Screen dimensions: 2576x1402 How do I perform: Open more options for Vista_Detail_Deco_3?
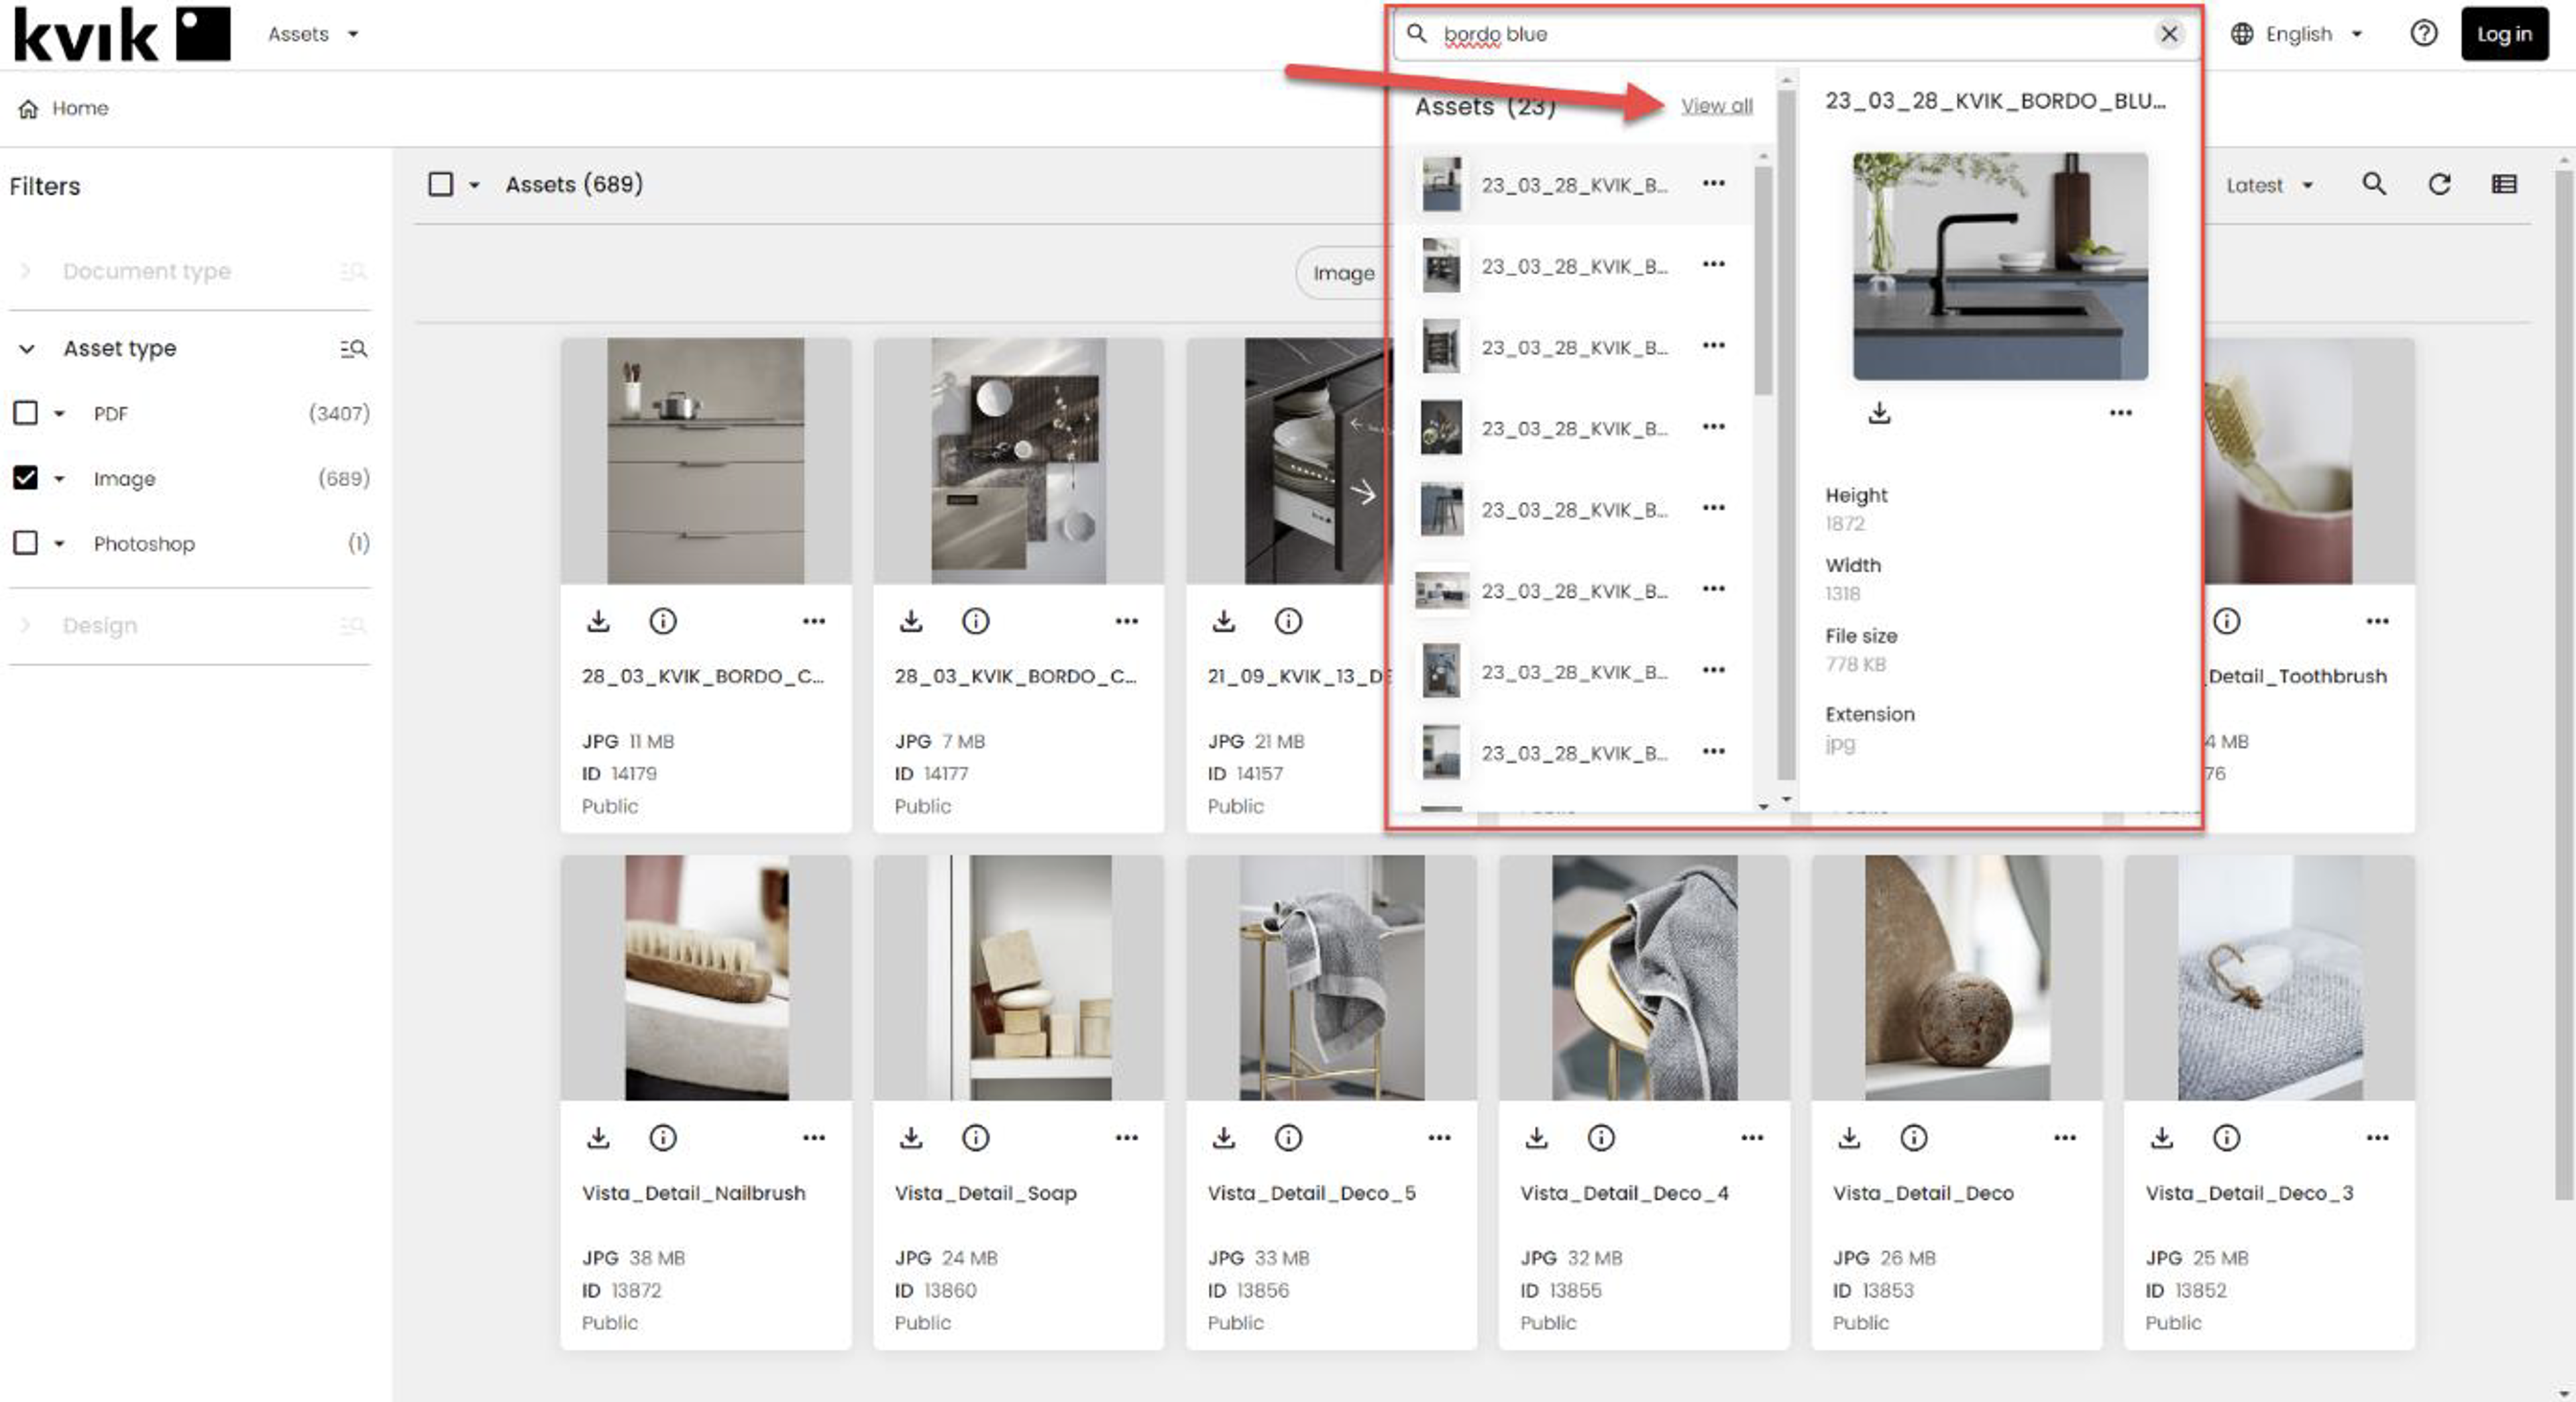tap(2377, 1137)
